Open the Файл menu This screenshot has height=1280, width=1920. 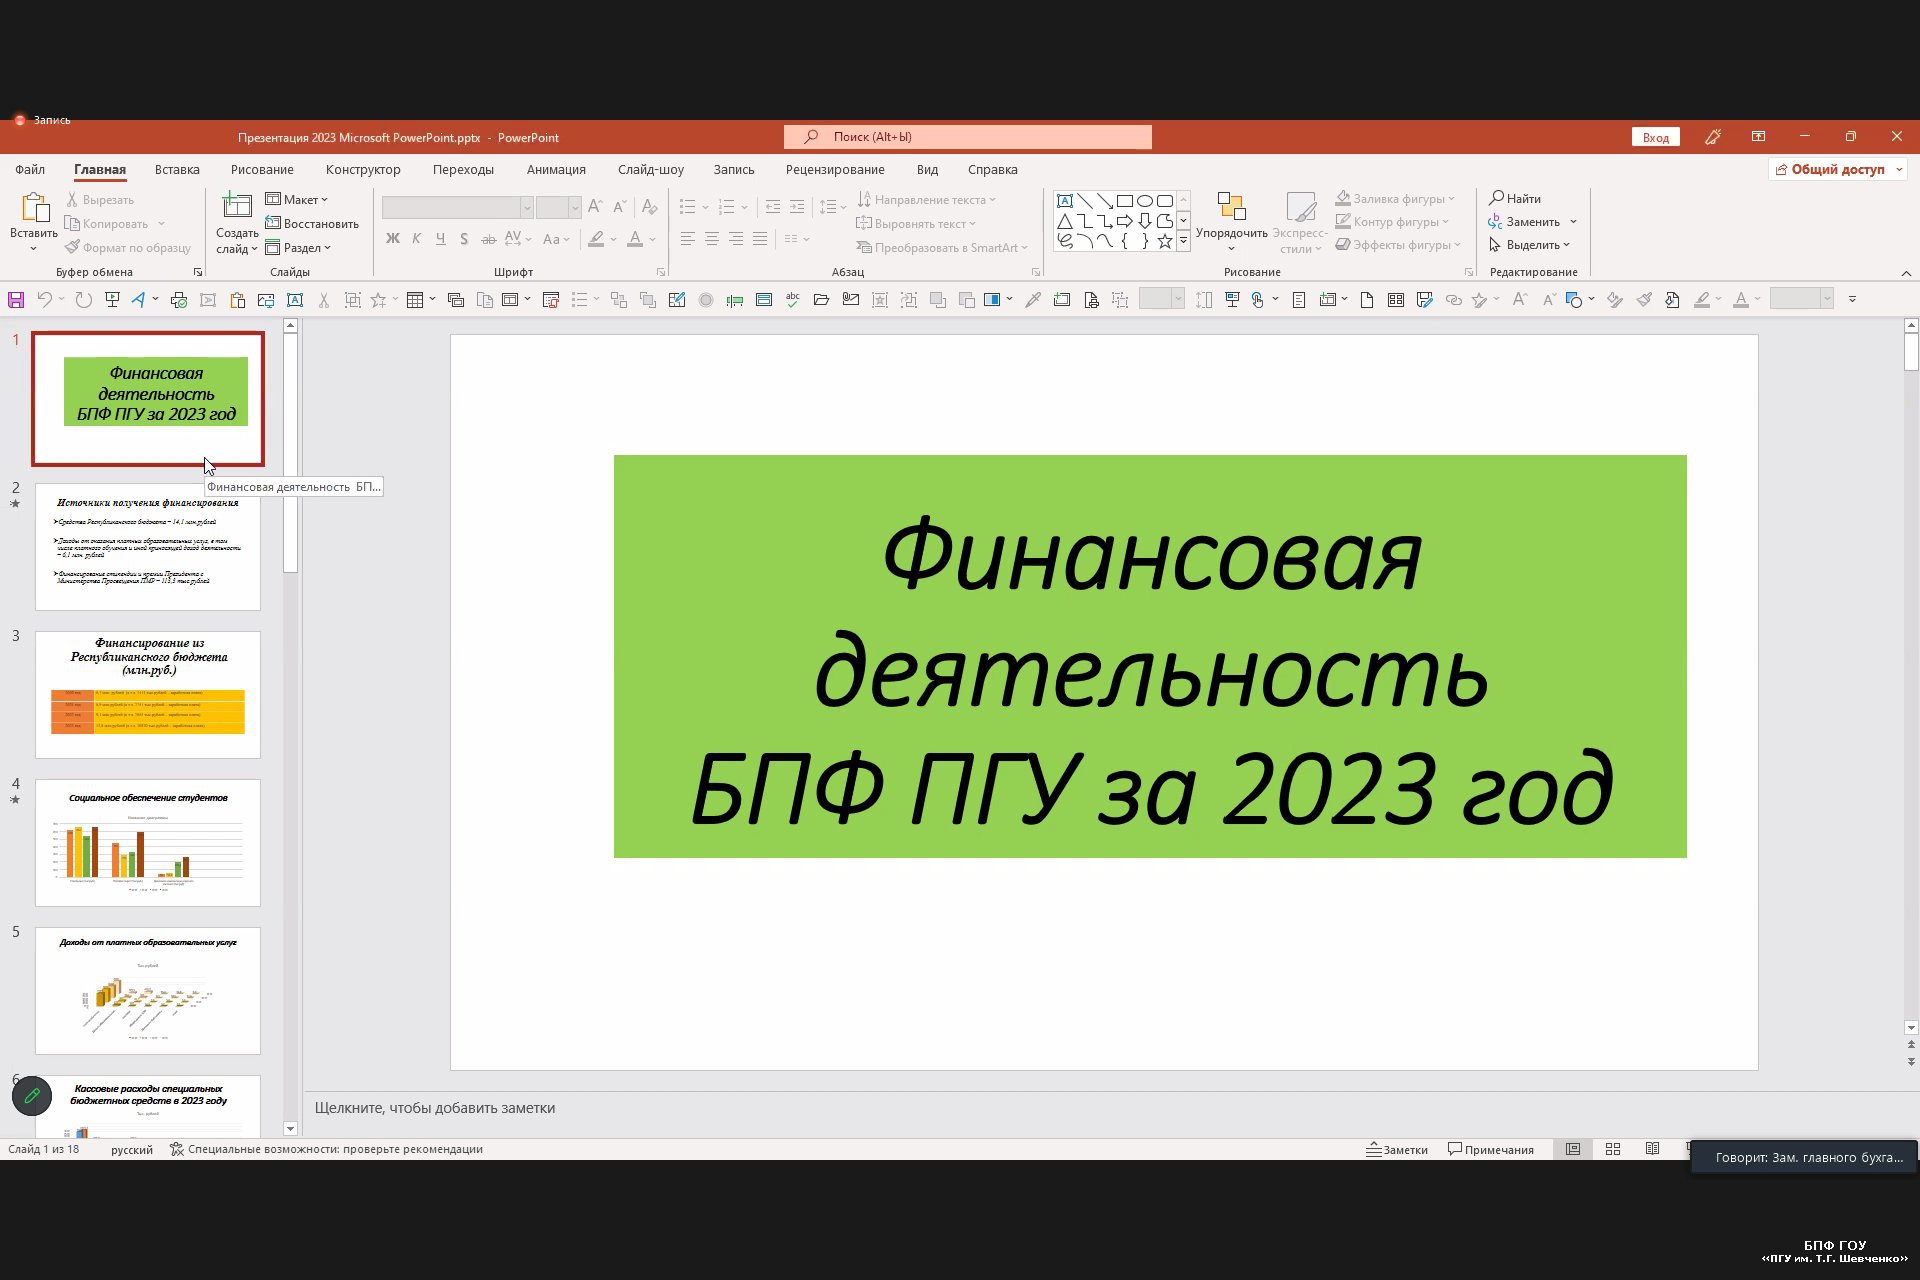(x=30, y=169)
